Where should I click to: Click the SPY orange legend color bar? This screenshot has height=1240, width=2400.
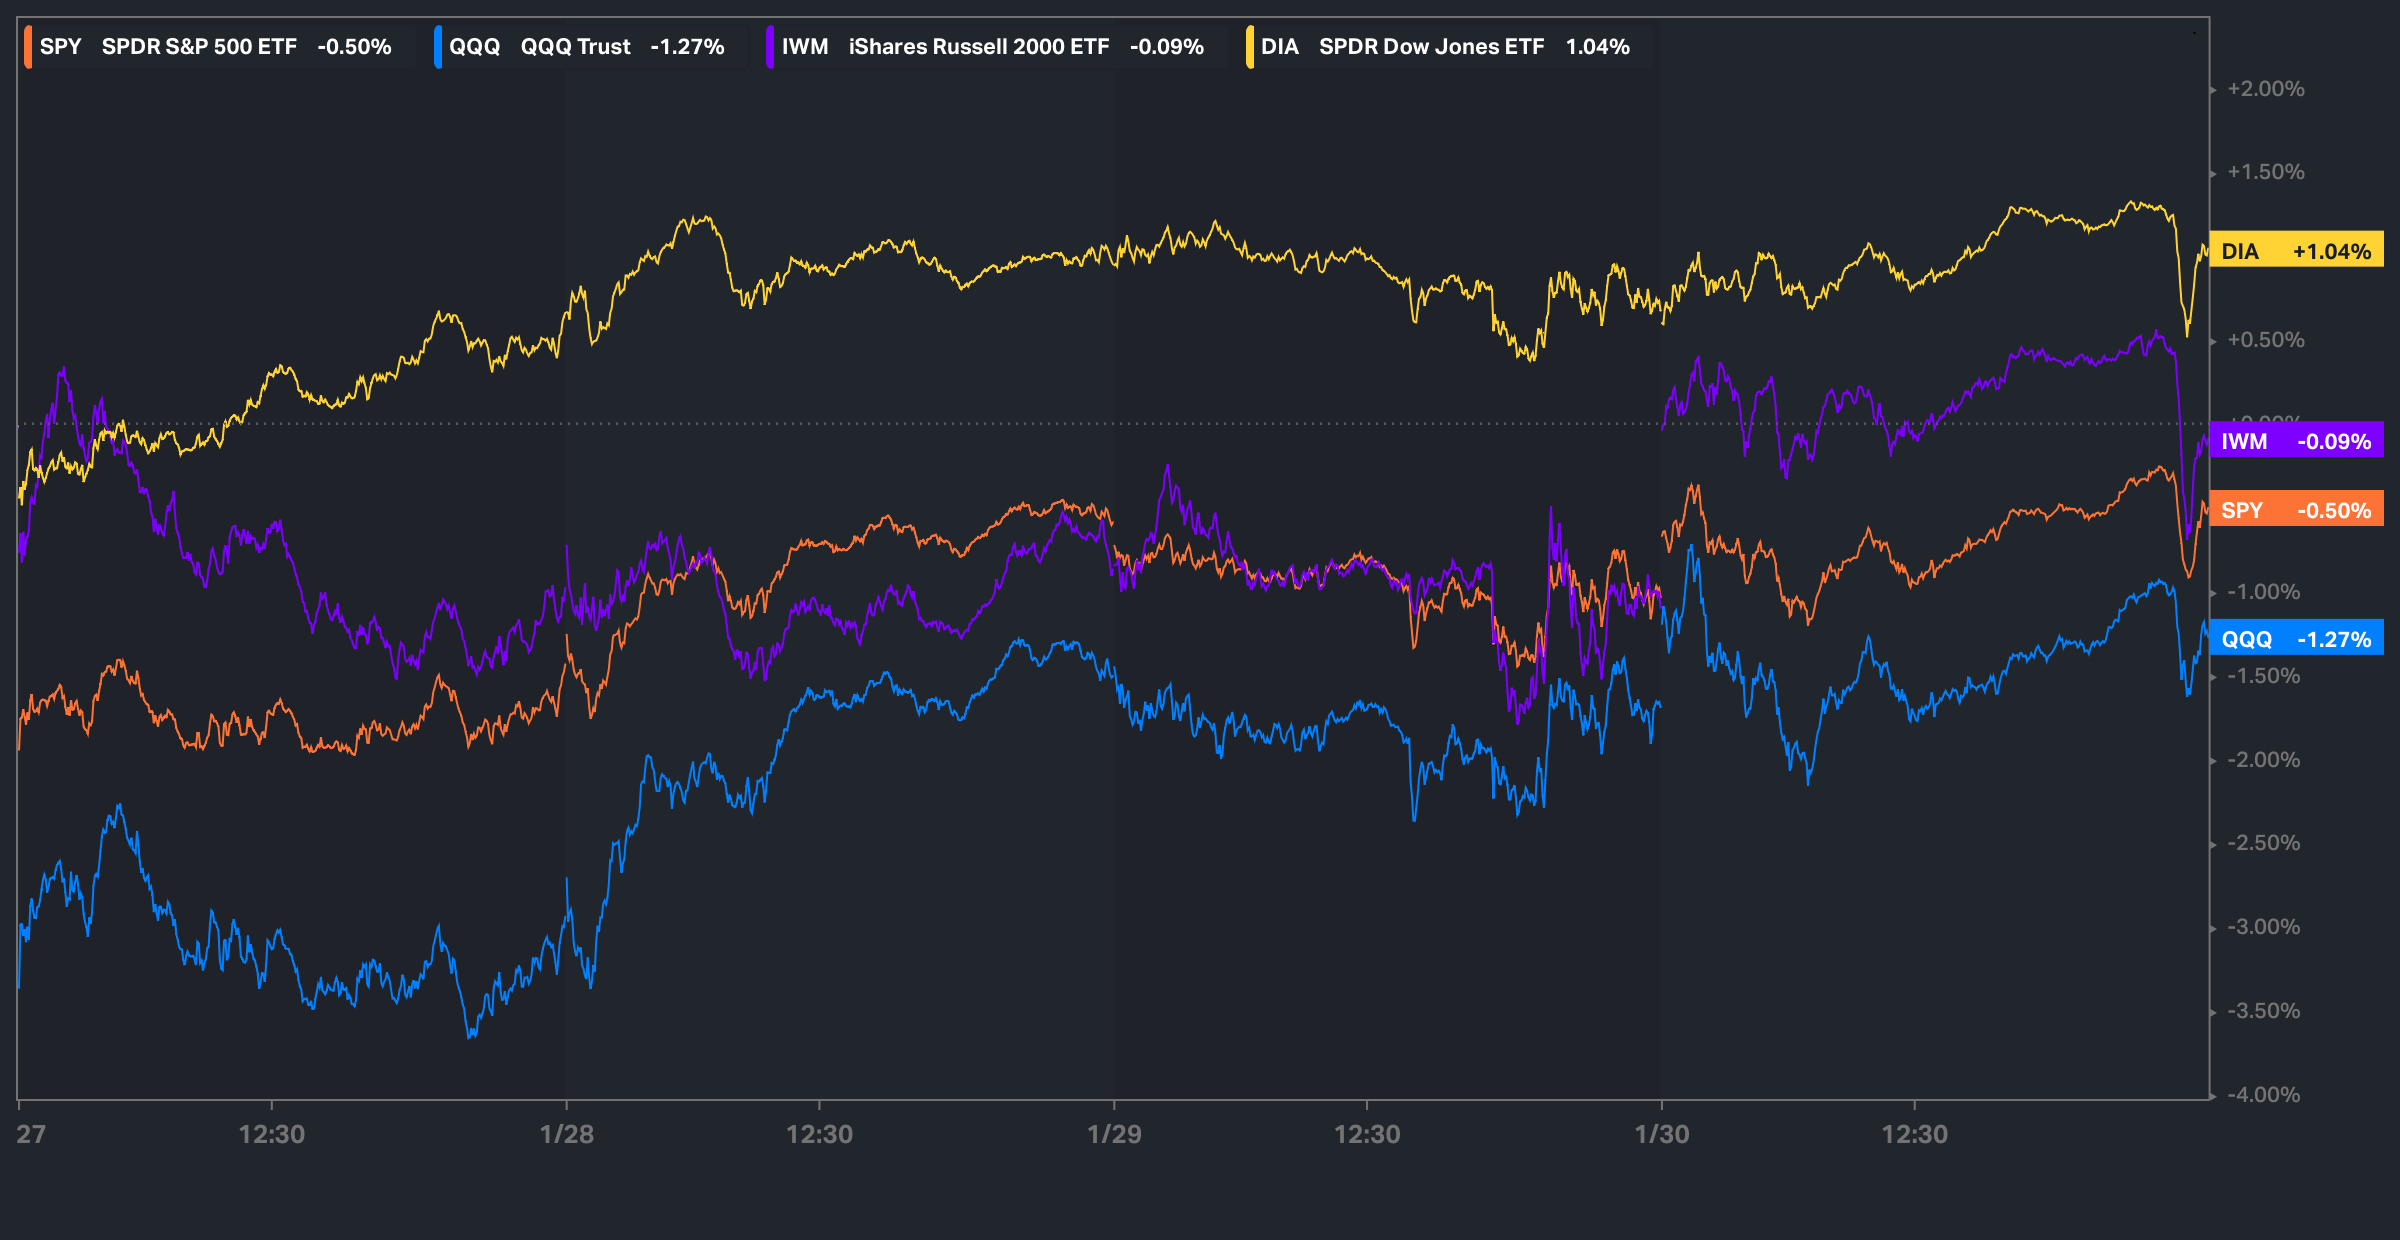[x=28, y=47]
